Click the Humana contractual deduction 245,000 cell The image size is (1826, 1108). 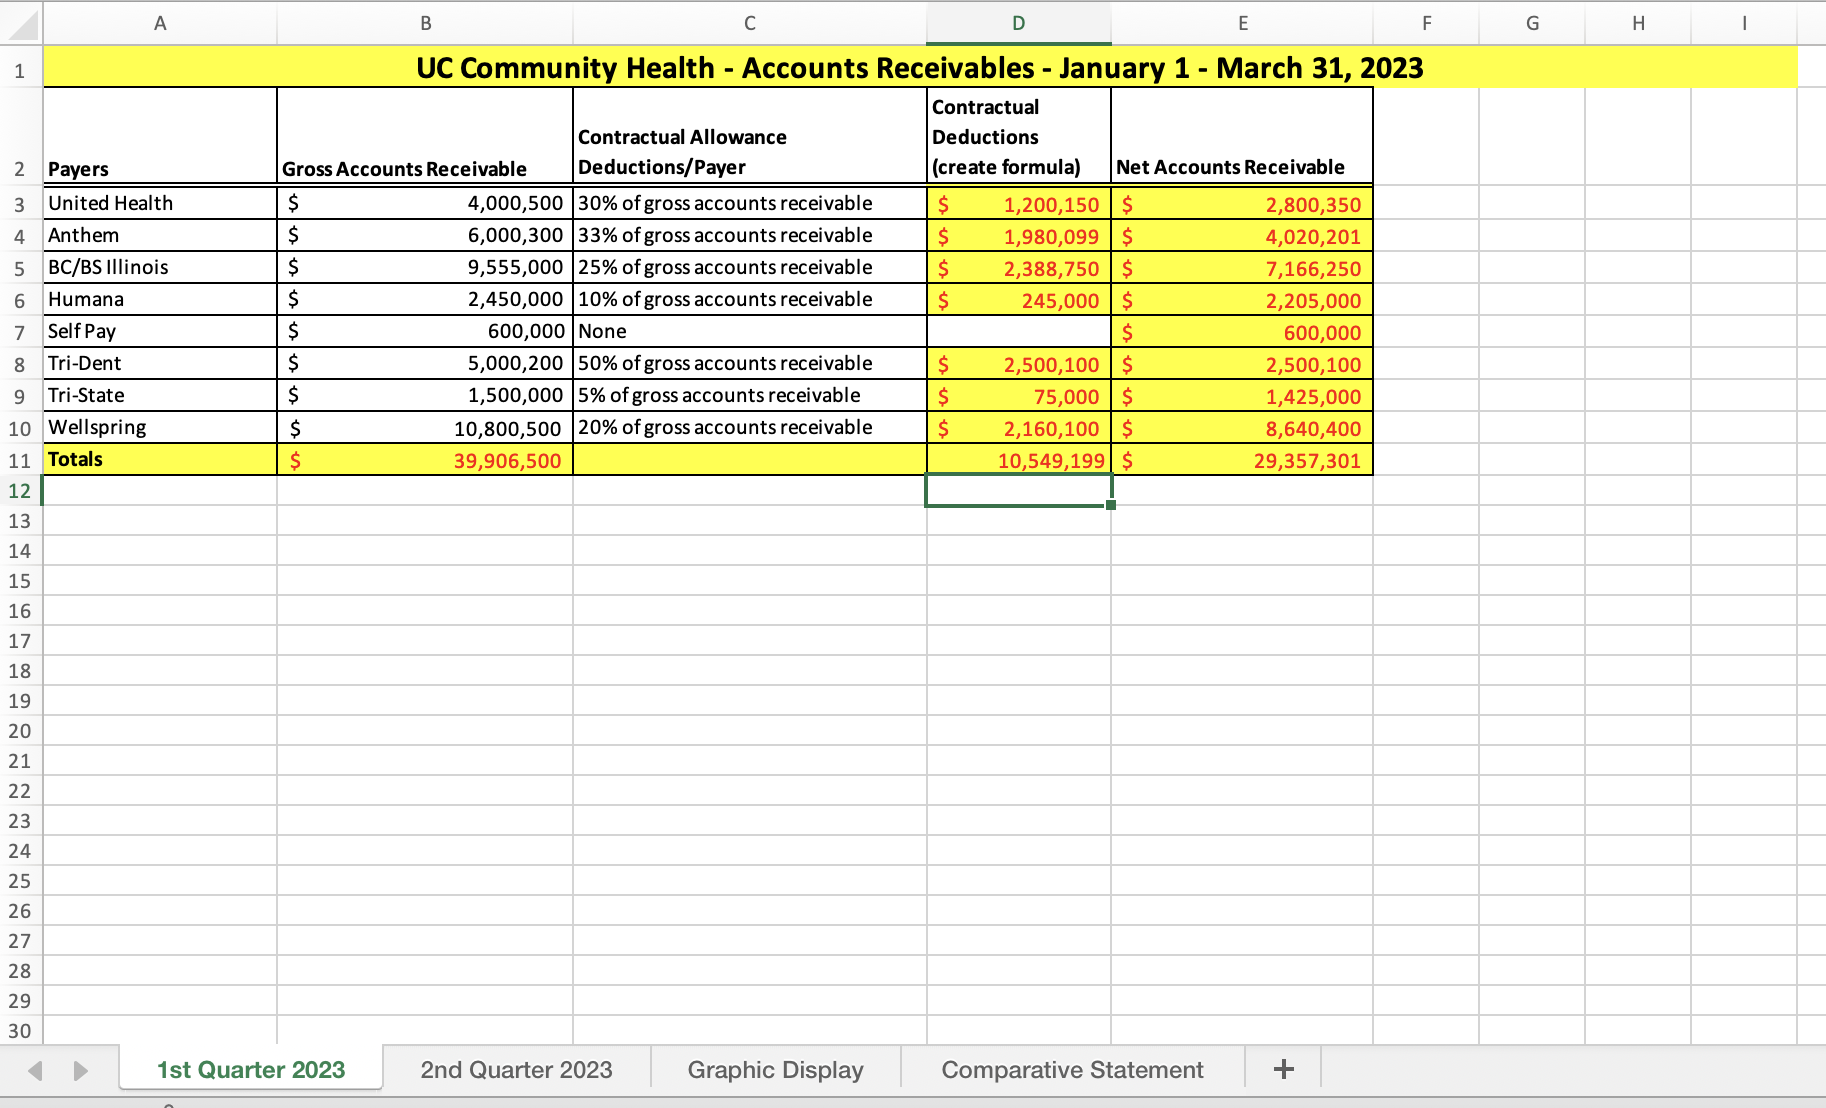(1017, 300)
